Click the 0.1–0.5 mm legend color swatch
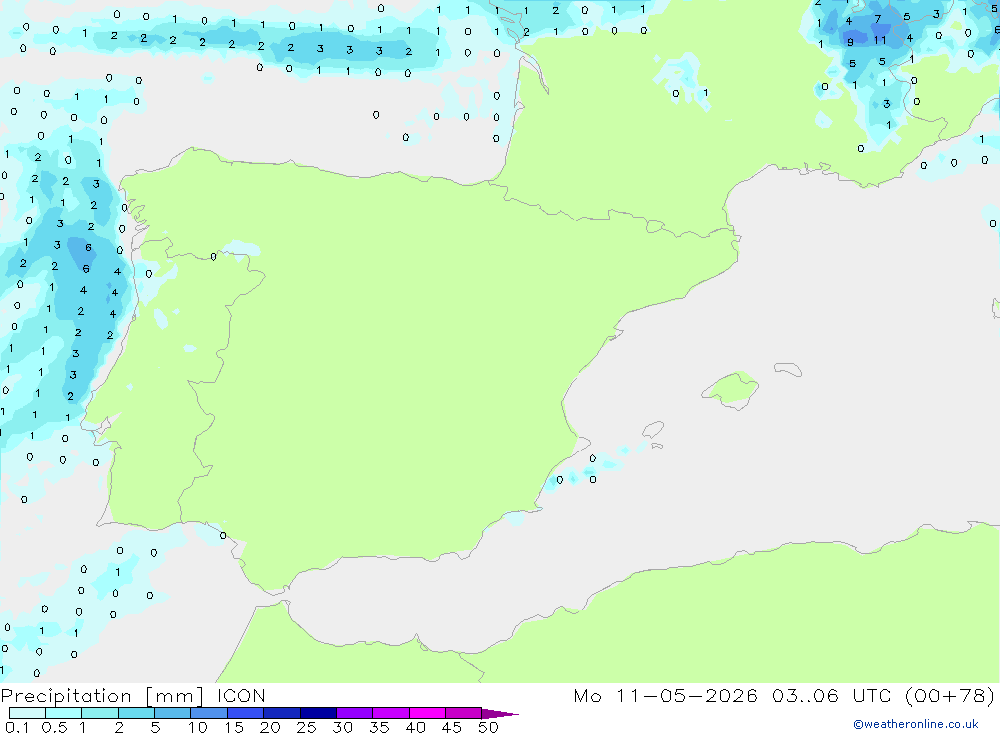This screenshot has height=733, width=1000. pyautogui.click(x=27, y=713)
